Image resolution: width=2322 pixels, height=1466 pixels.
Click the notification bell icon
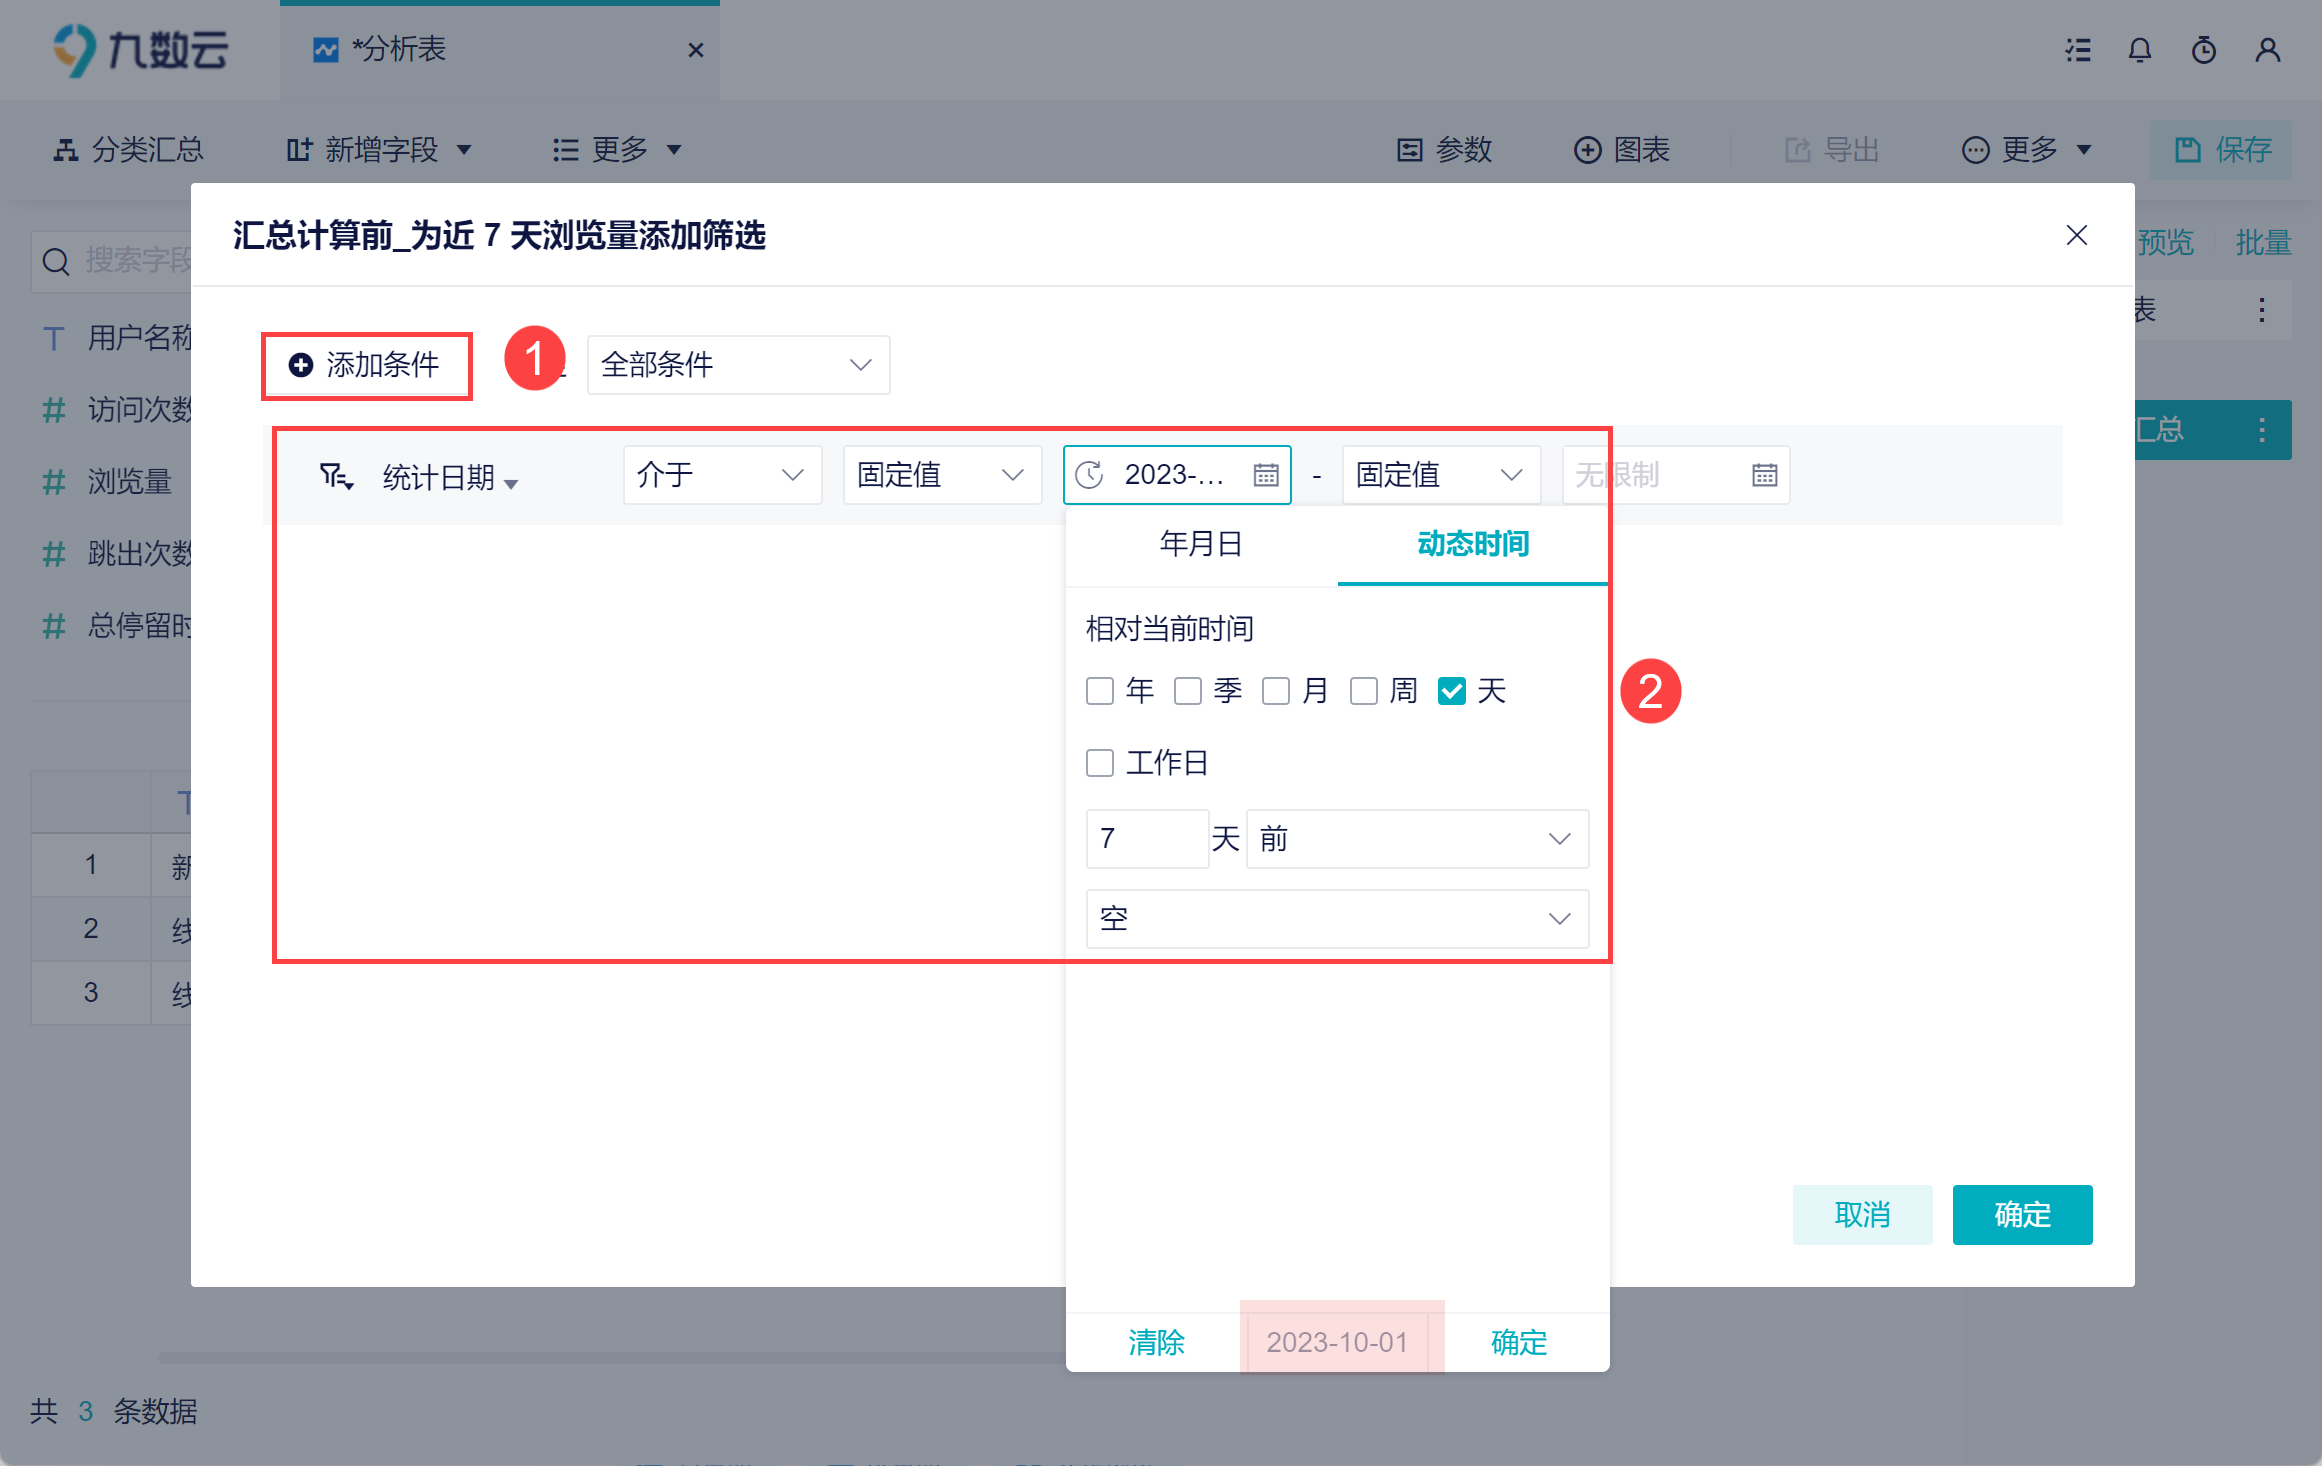click(2139, 50)
